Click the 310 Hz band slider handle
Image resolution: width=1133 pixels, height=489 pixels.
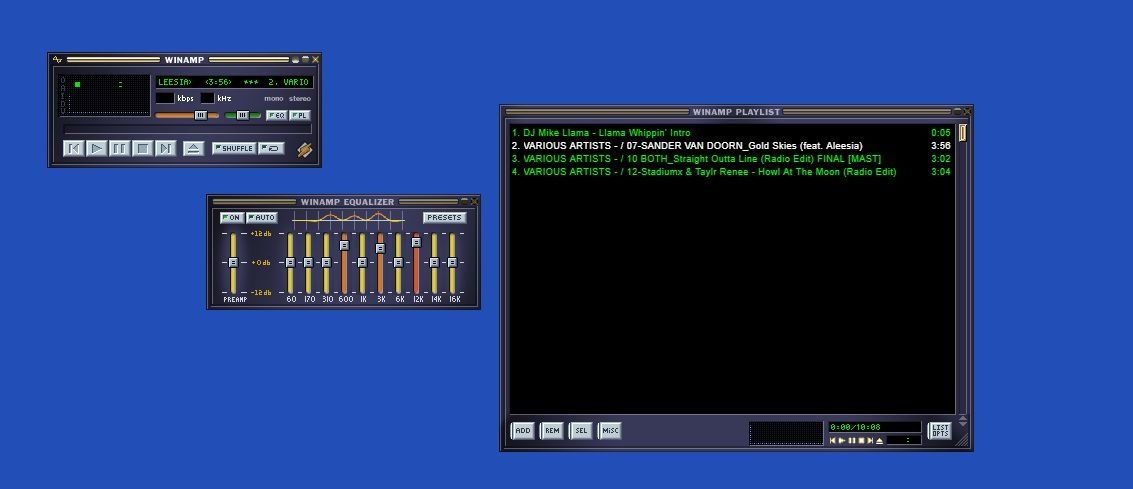tap(327, 263)
